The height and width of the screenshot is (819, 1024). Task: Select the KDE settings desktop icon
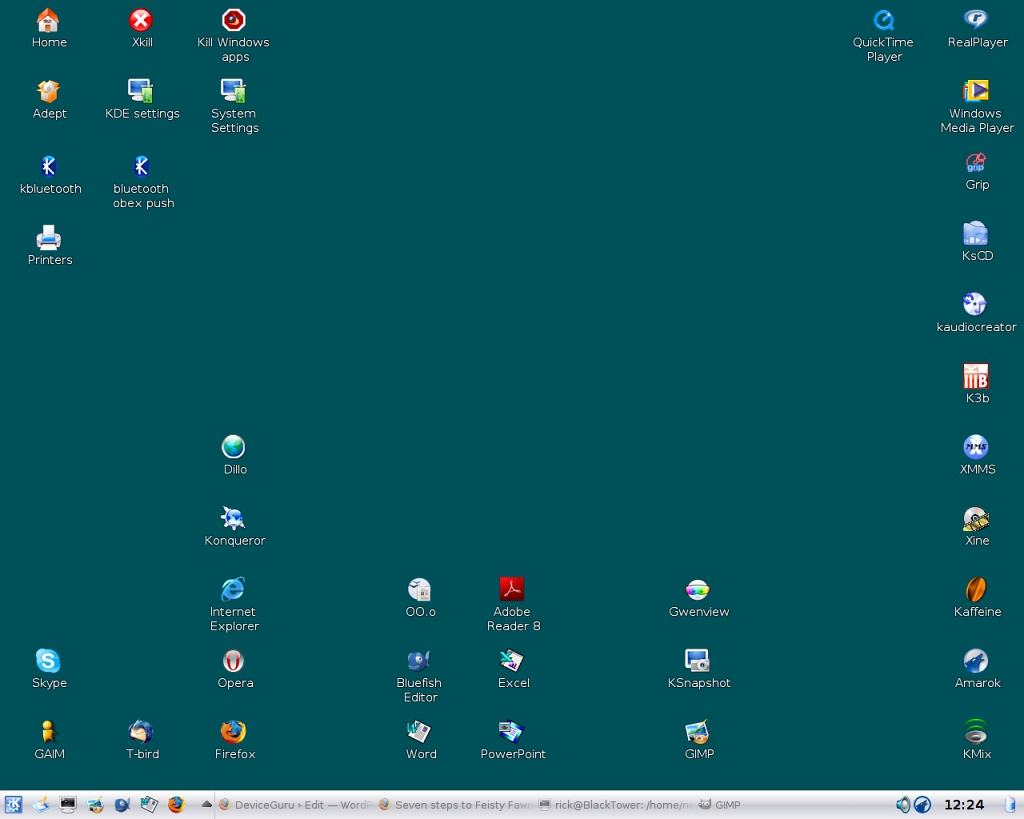(141, 91)
